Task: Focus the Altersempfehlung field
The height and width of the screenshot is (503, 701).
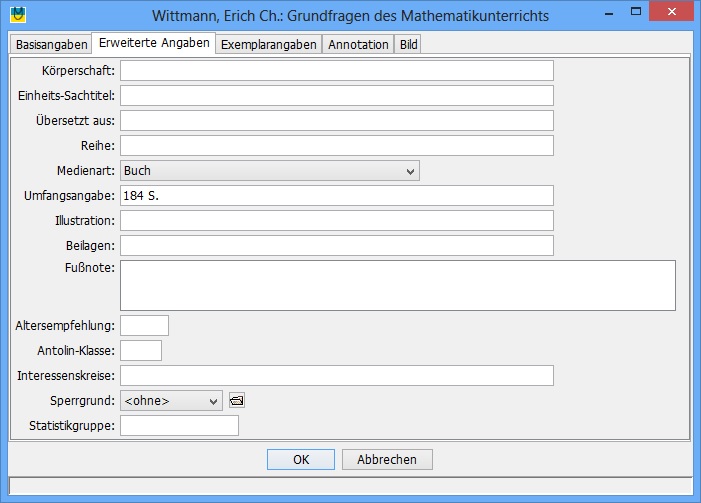Action: coord(144,325)
